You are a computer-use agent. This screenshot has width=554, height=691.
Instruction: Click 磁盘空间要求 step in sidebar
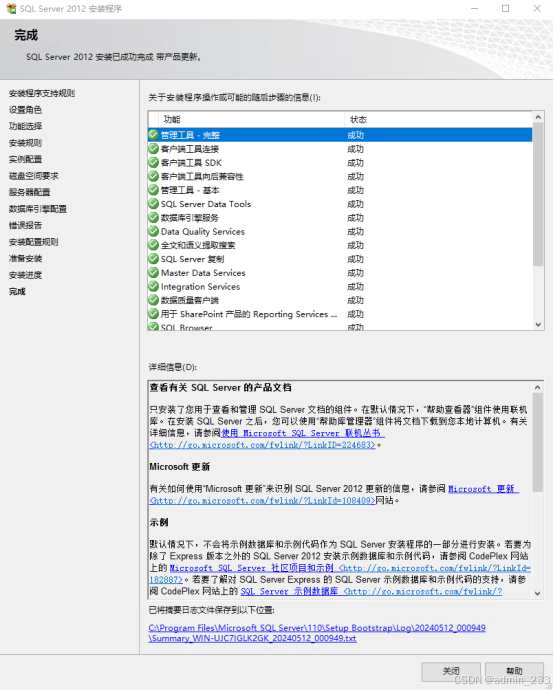click(33, 175)
